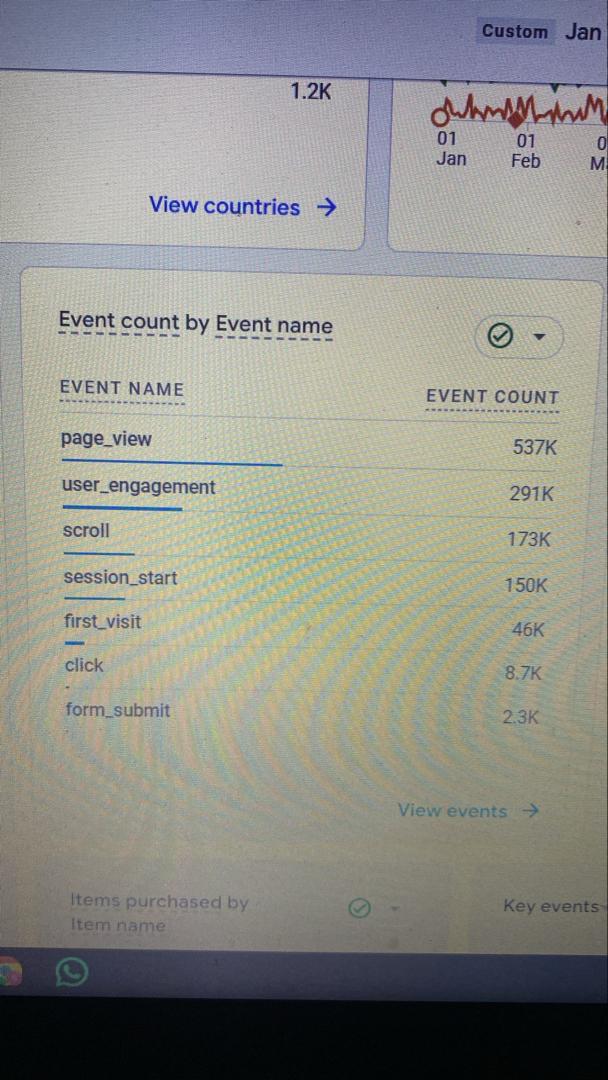This screenshot has width=608, height=1080.
Task: Open the first_visit event entry
Action: [103, 621]
